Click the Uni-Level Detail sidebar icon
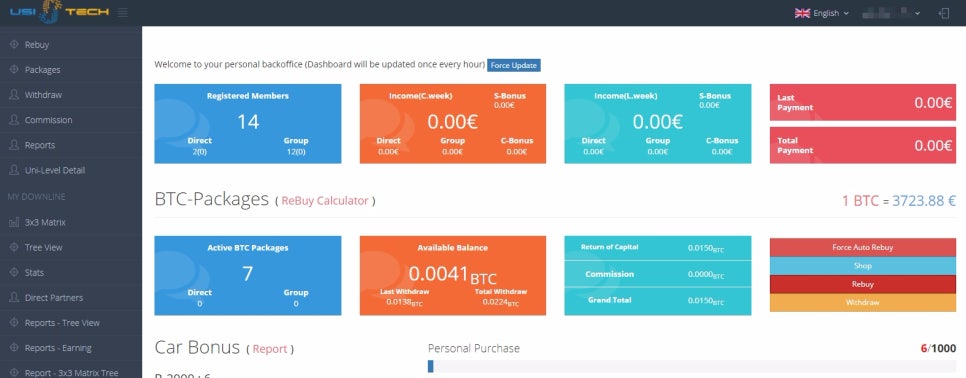The image size is (966, 378). (x=14, y=170)
